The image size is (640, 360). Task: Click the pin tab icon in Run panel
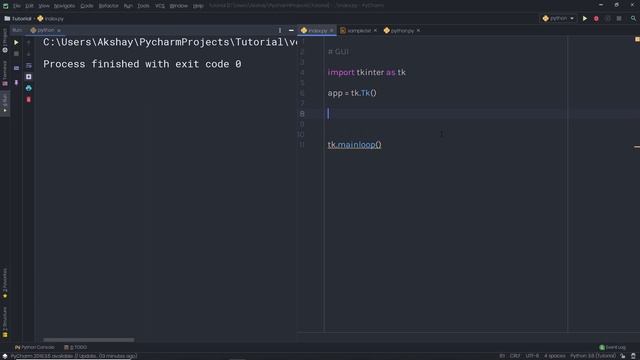16,82
